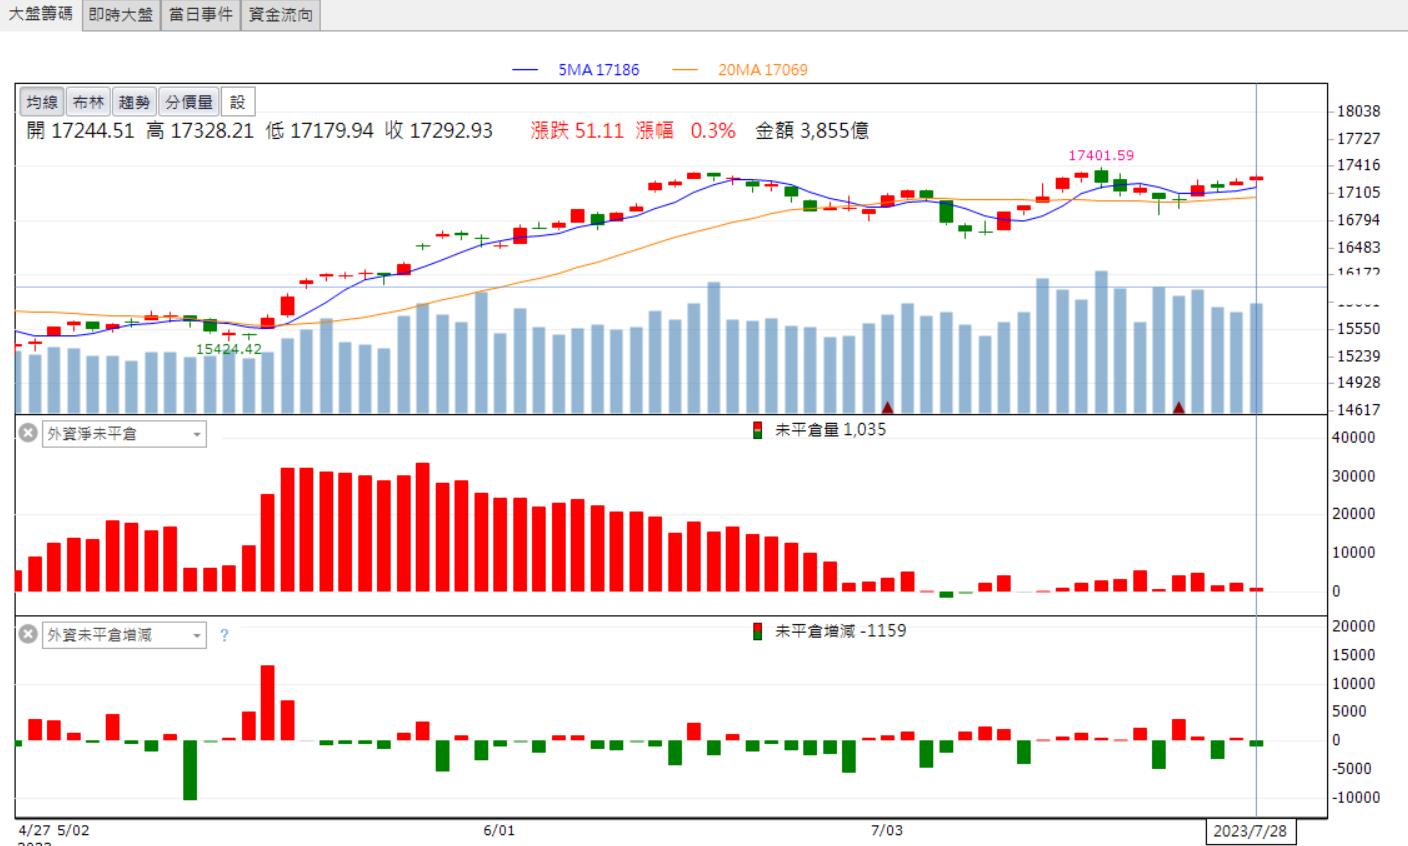Close the 外資淨未平倉 indicator panel

point(28,433)
